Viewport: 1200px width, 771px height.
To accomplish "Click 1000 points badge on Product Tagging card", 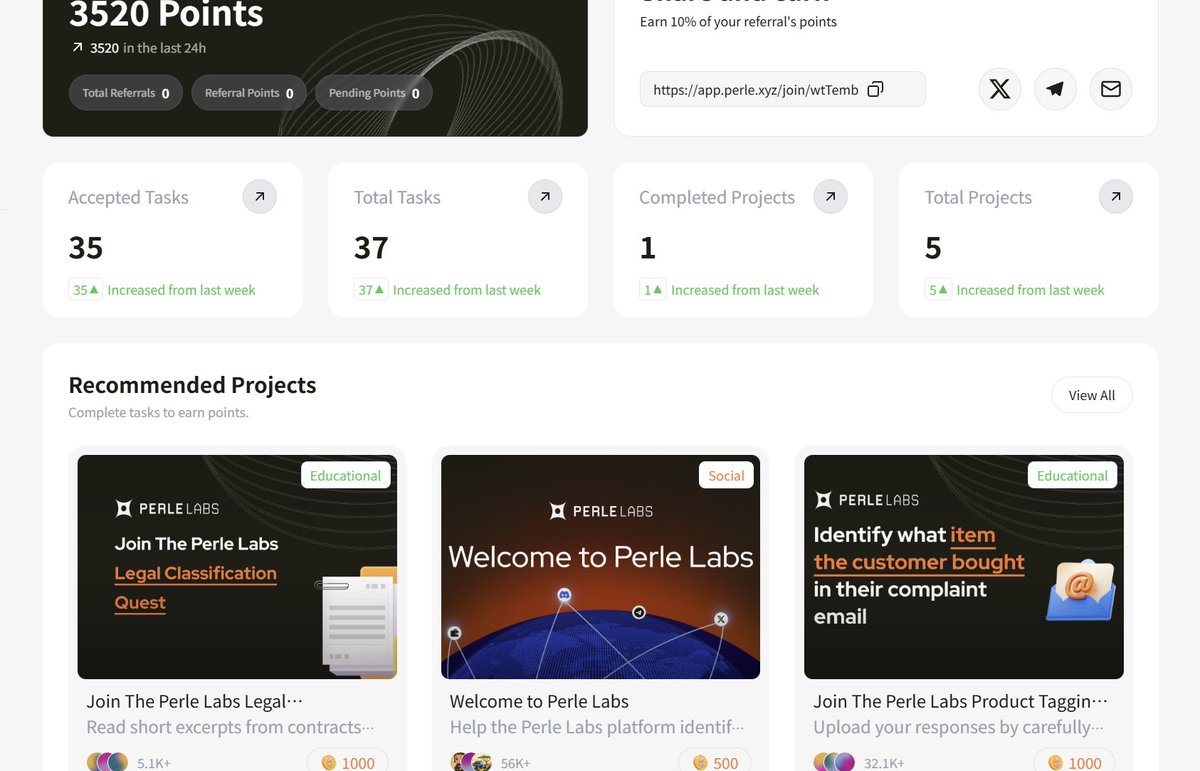I will [1074, 763].
